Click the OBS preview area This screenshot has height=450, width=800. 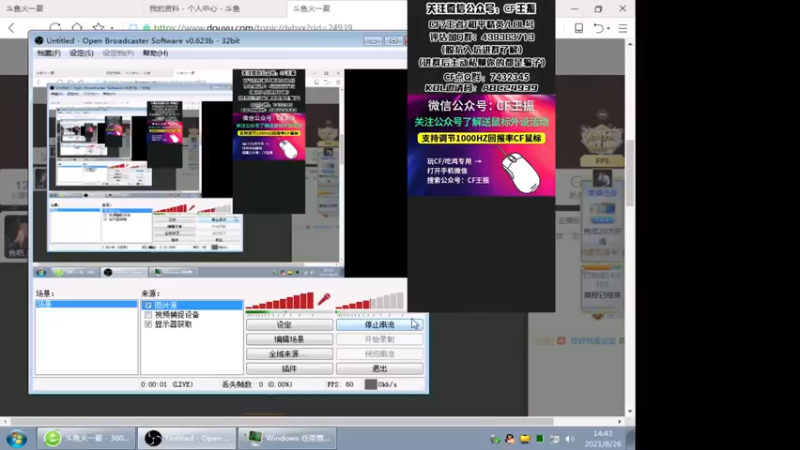220,173
